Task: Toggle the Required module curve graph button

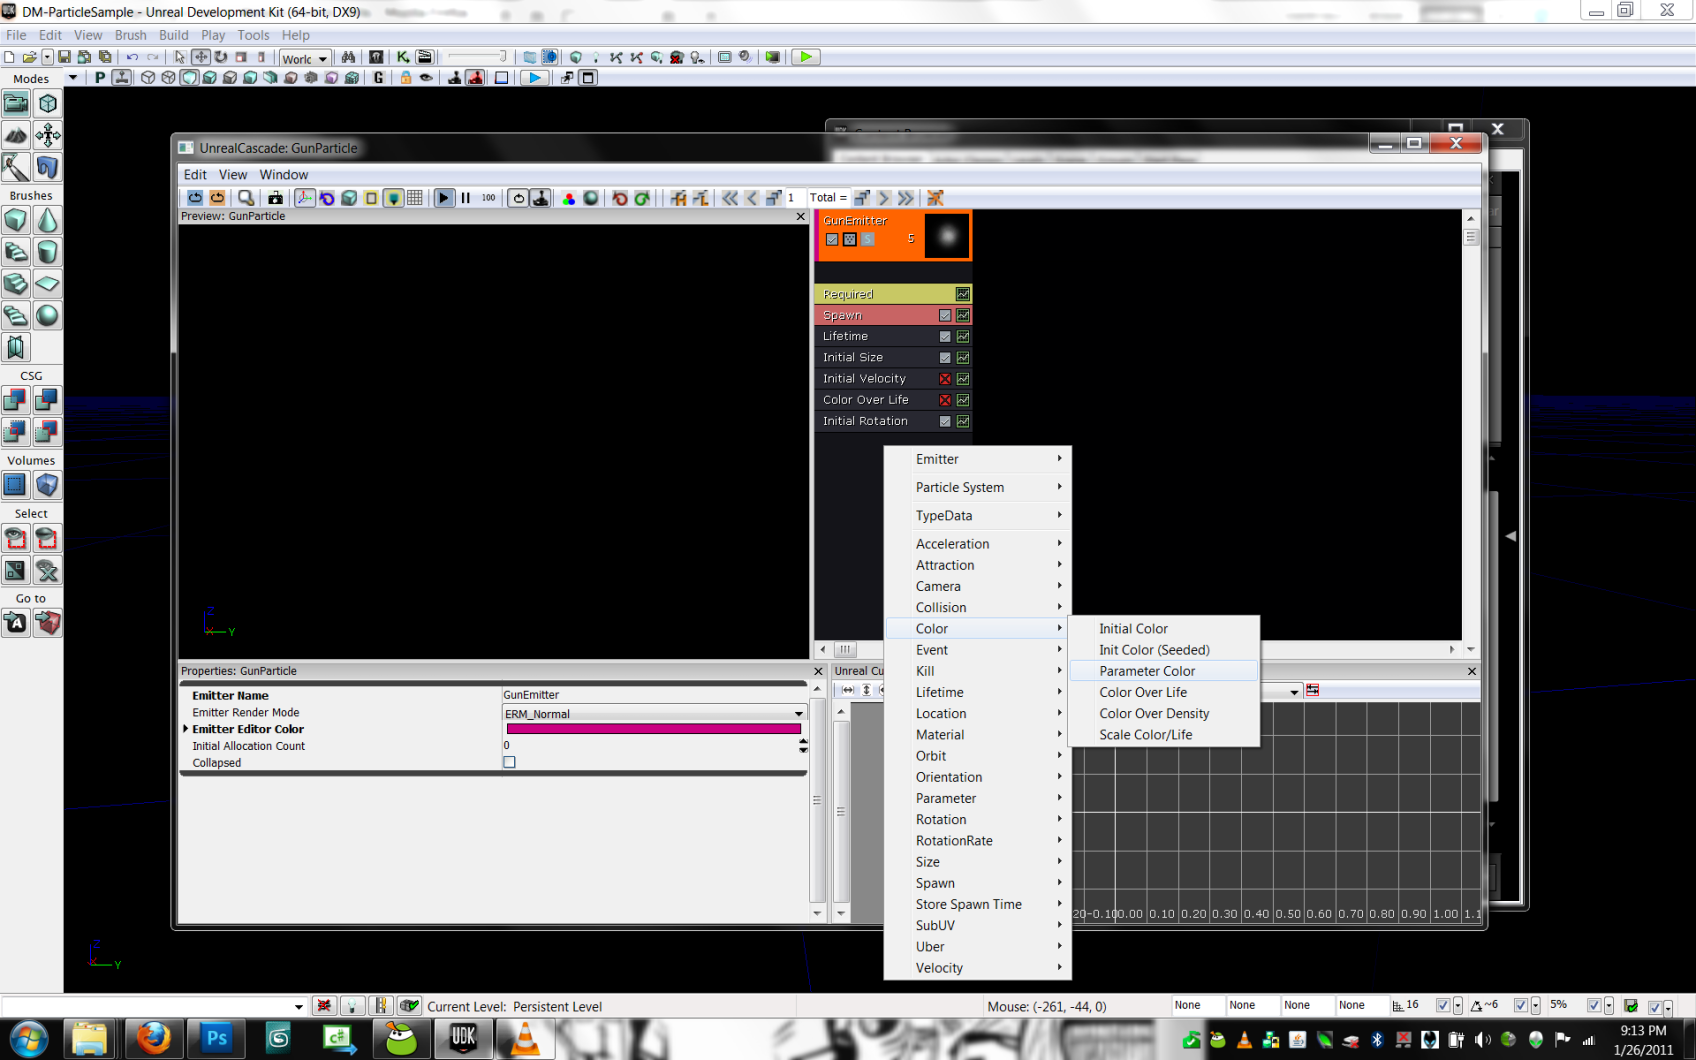Action: 963,294
